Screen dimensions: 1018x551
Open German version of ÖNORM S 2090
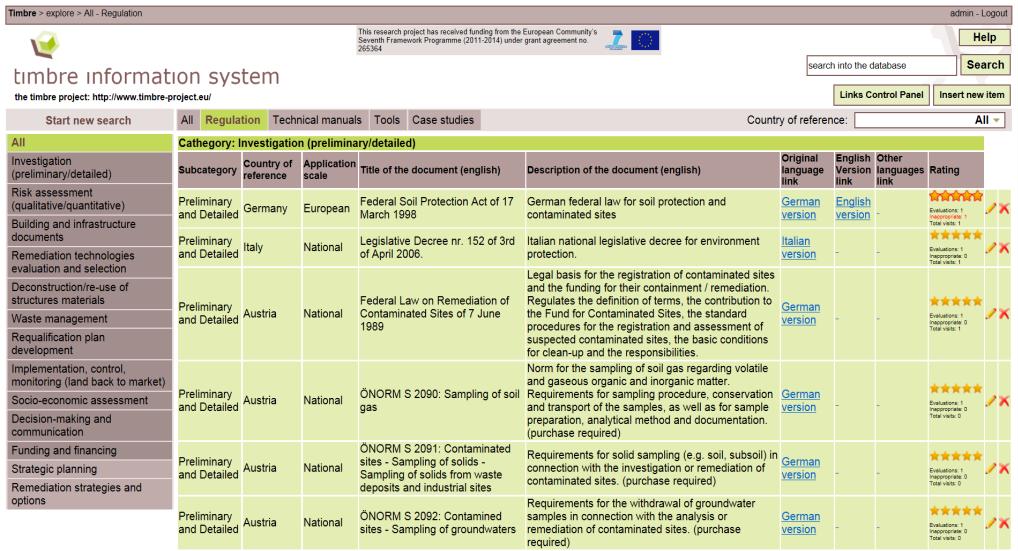click(x=801, y=401)
